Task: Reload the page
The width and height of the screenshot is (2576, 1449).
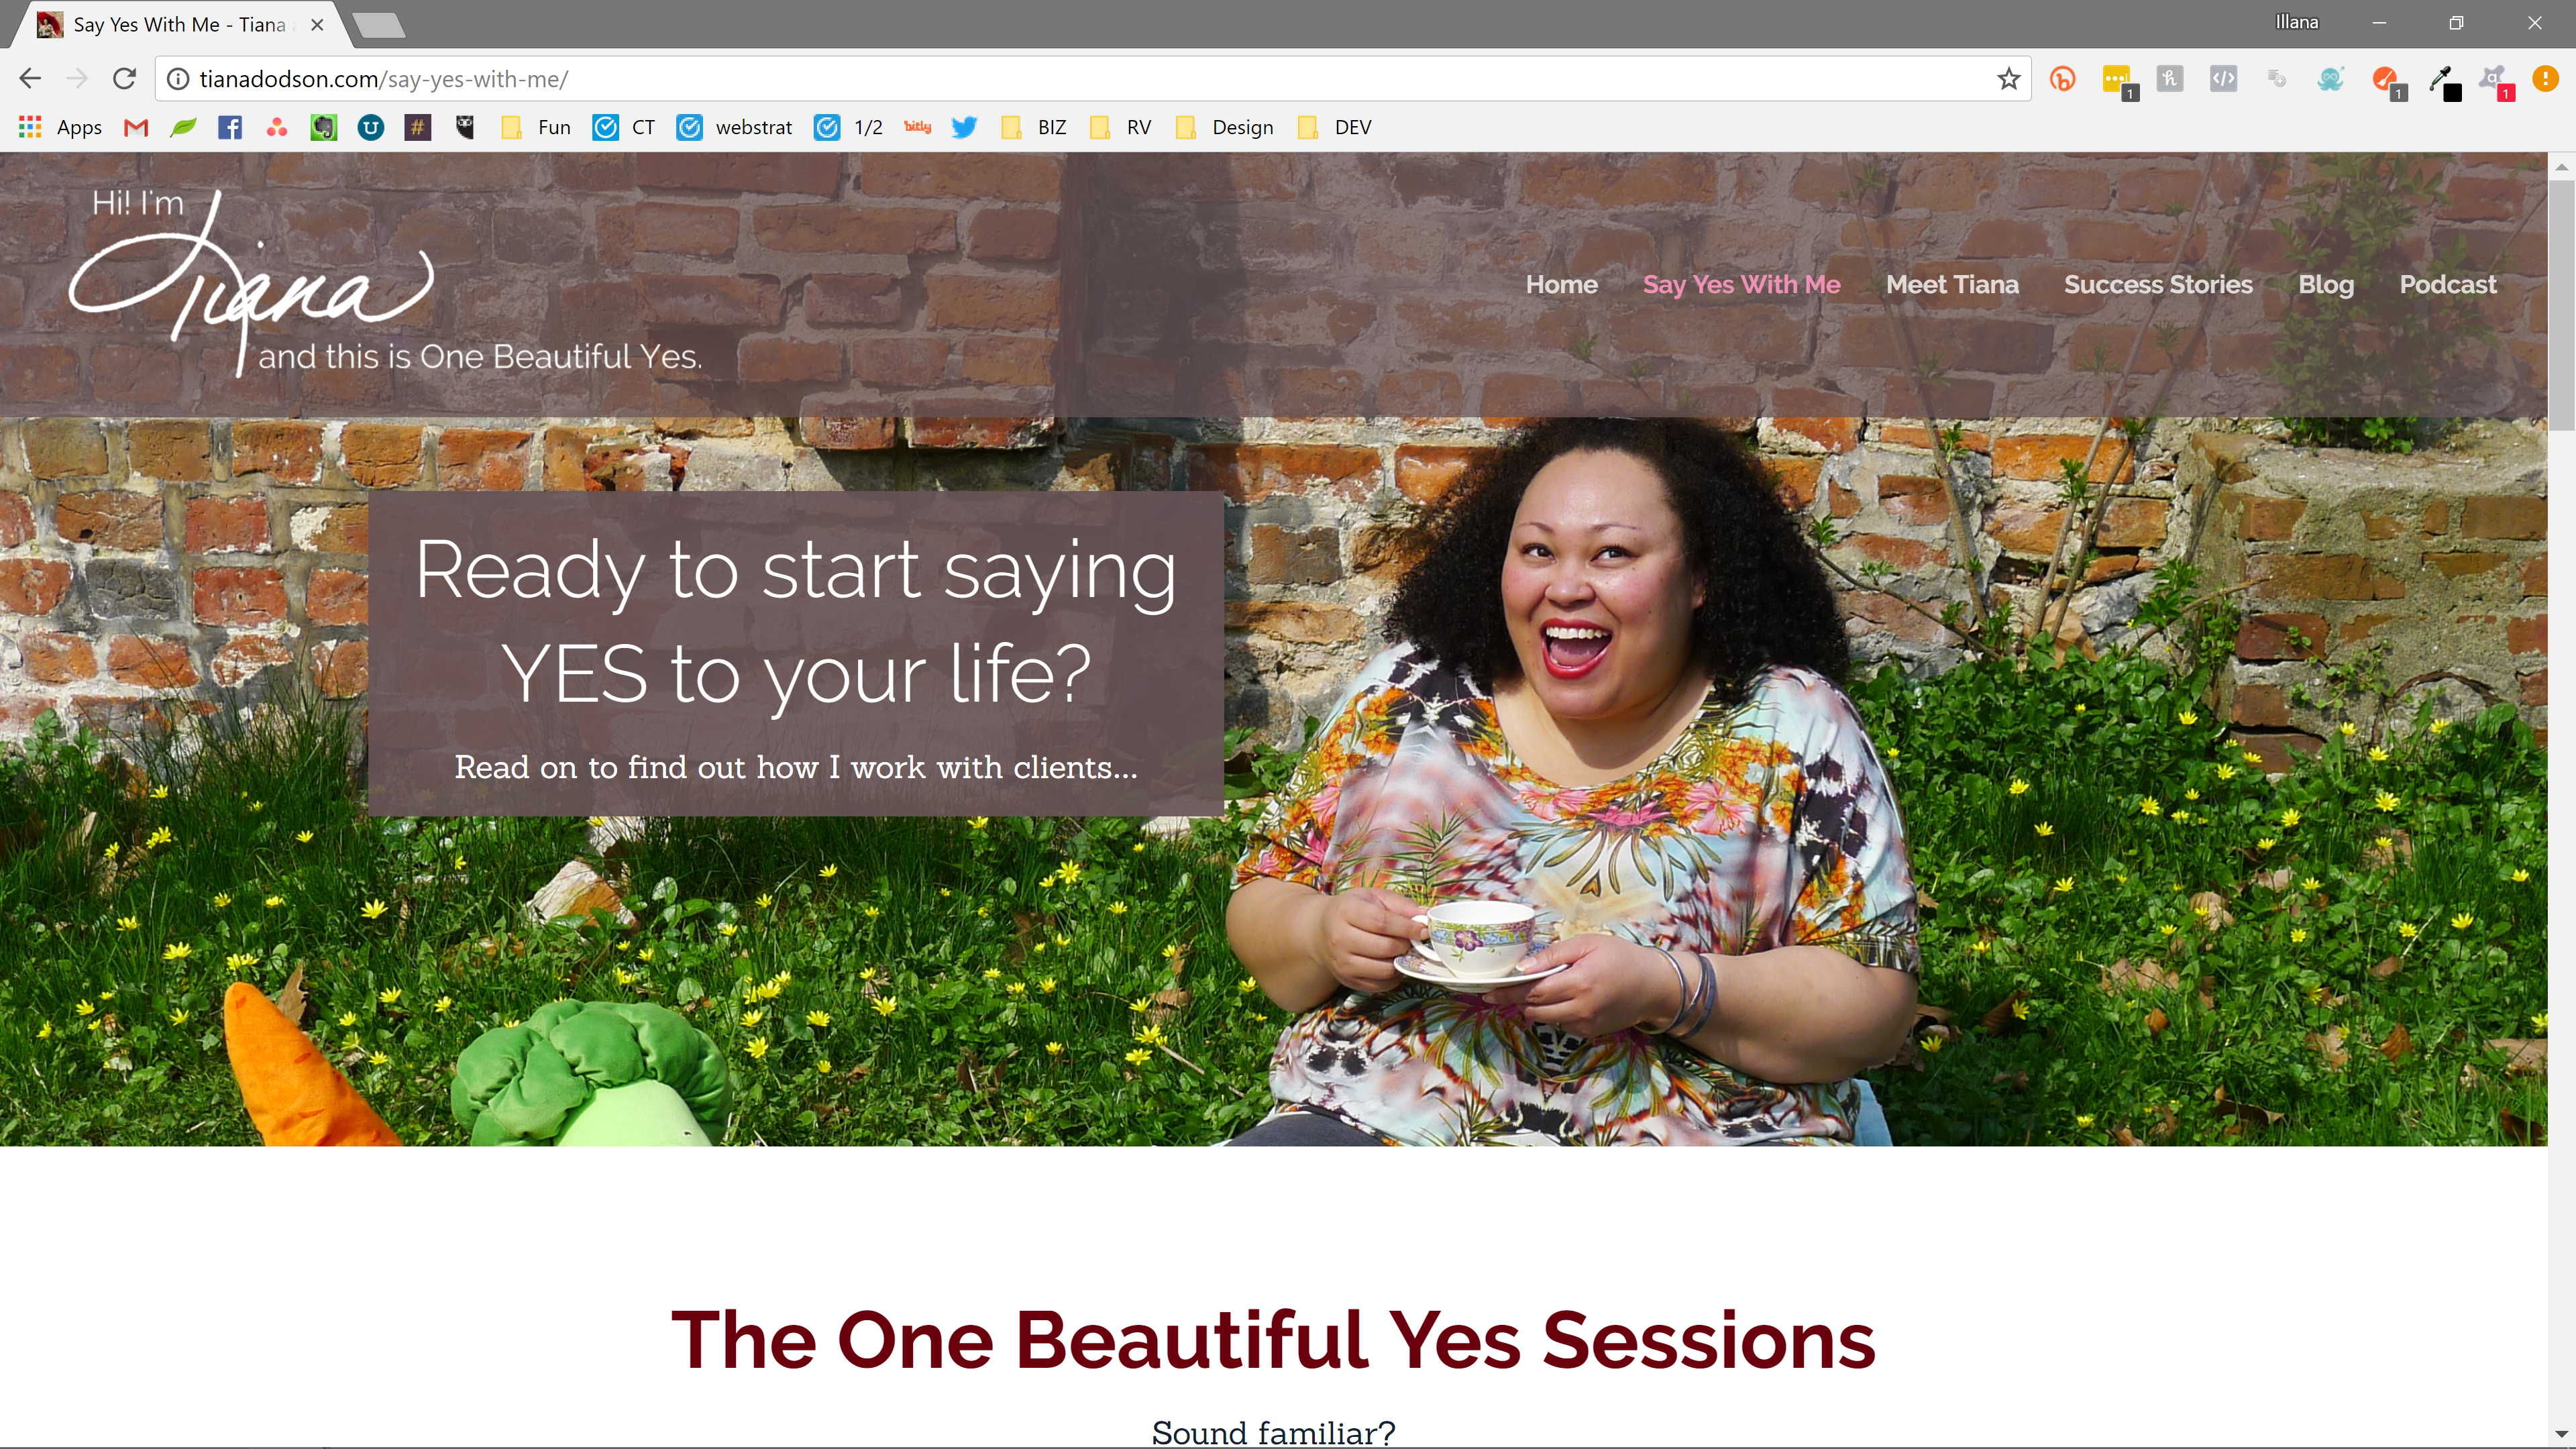Action: coord(124,79)
